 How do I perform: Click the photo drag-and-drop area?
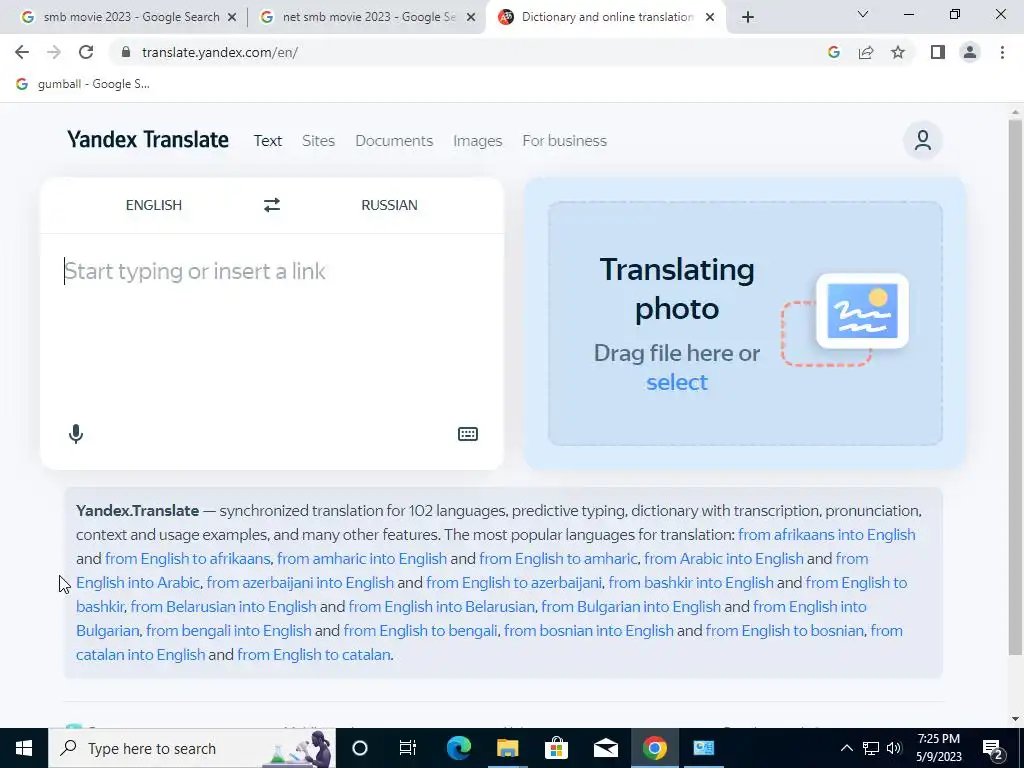745,323
